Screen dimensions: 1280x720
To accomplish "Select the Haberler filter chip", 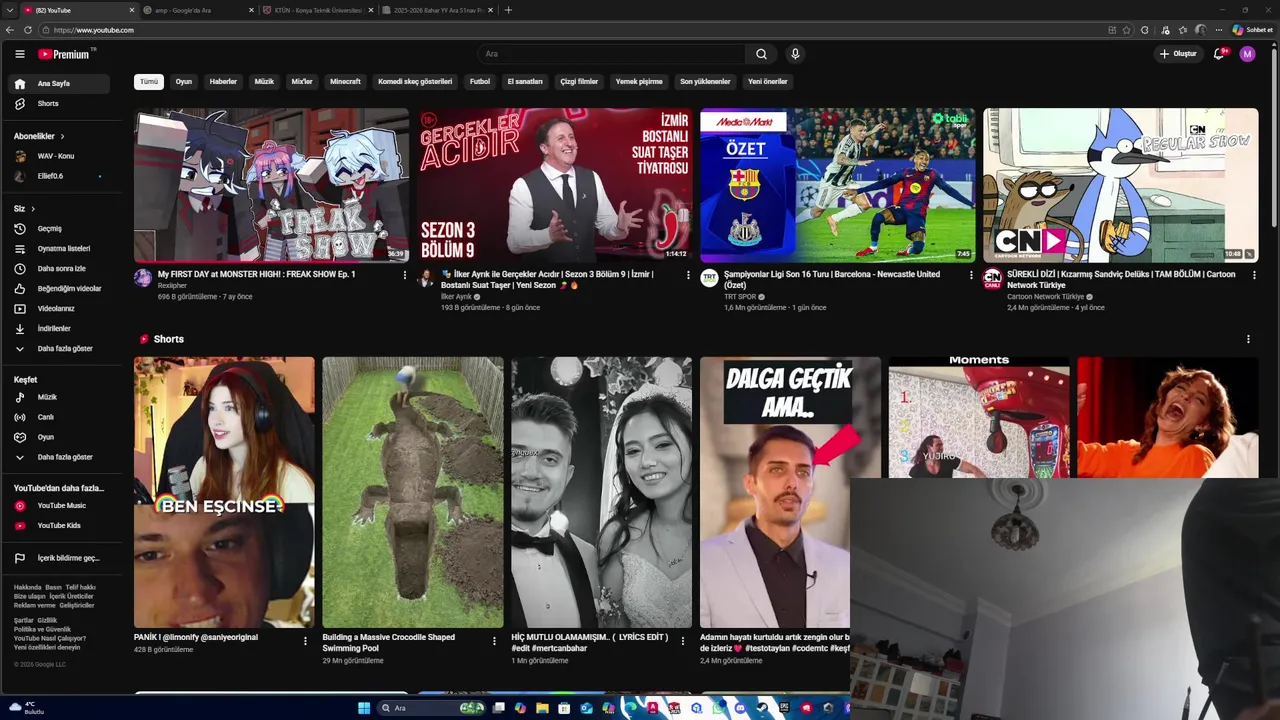I will point(223,82).
